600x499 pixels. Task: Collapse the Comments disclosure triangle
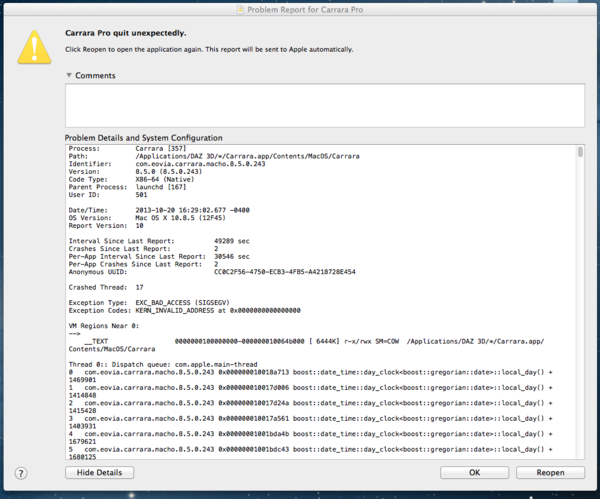69,75
